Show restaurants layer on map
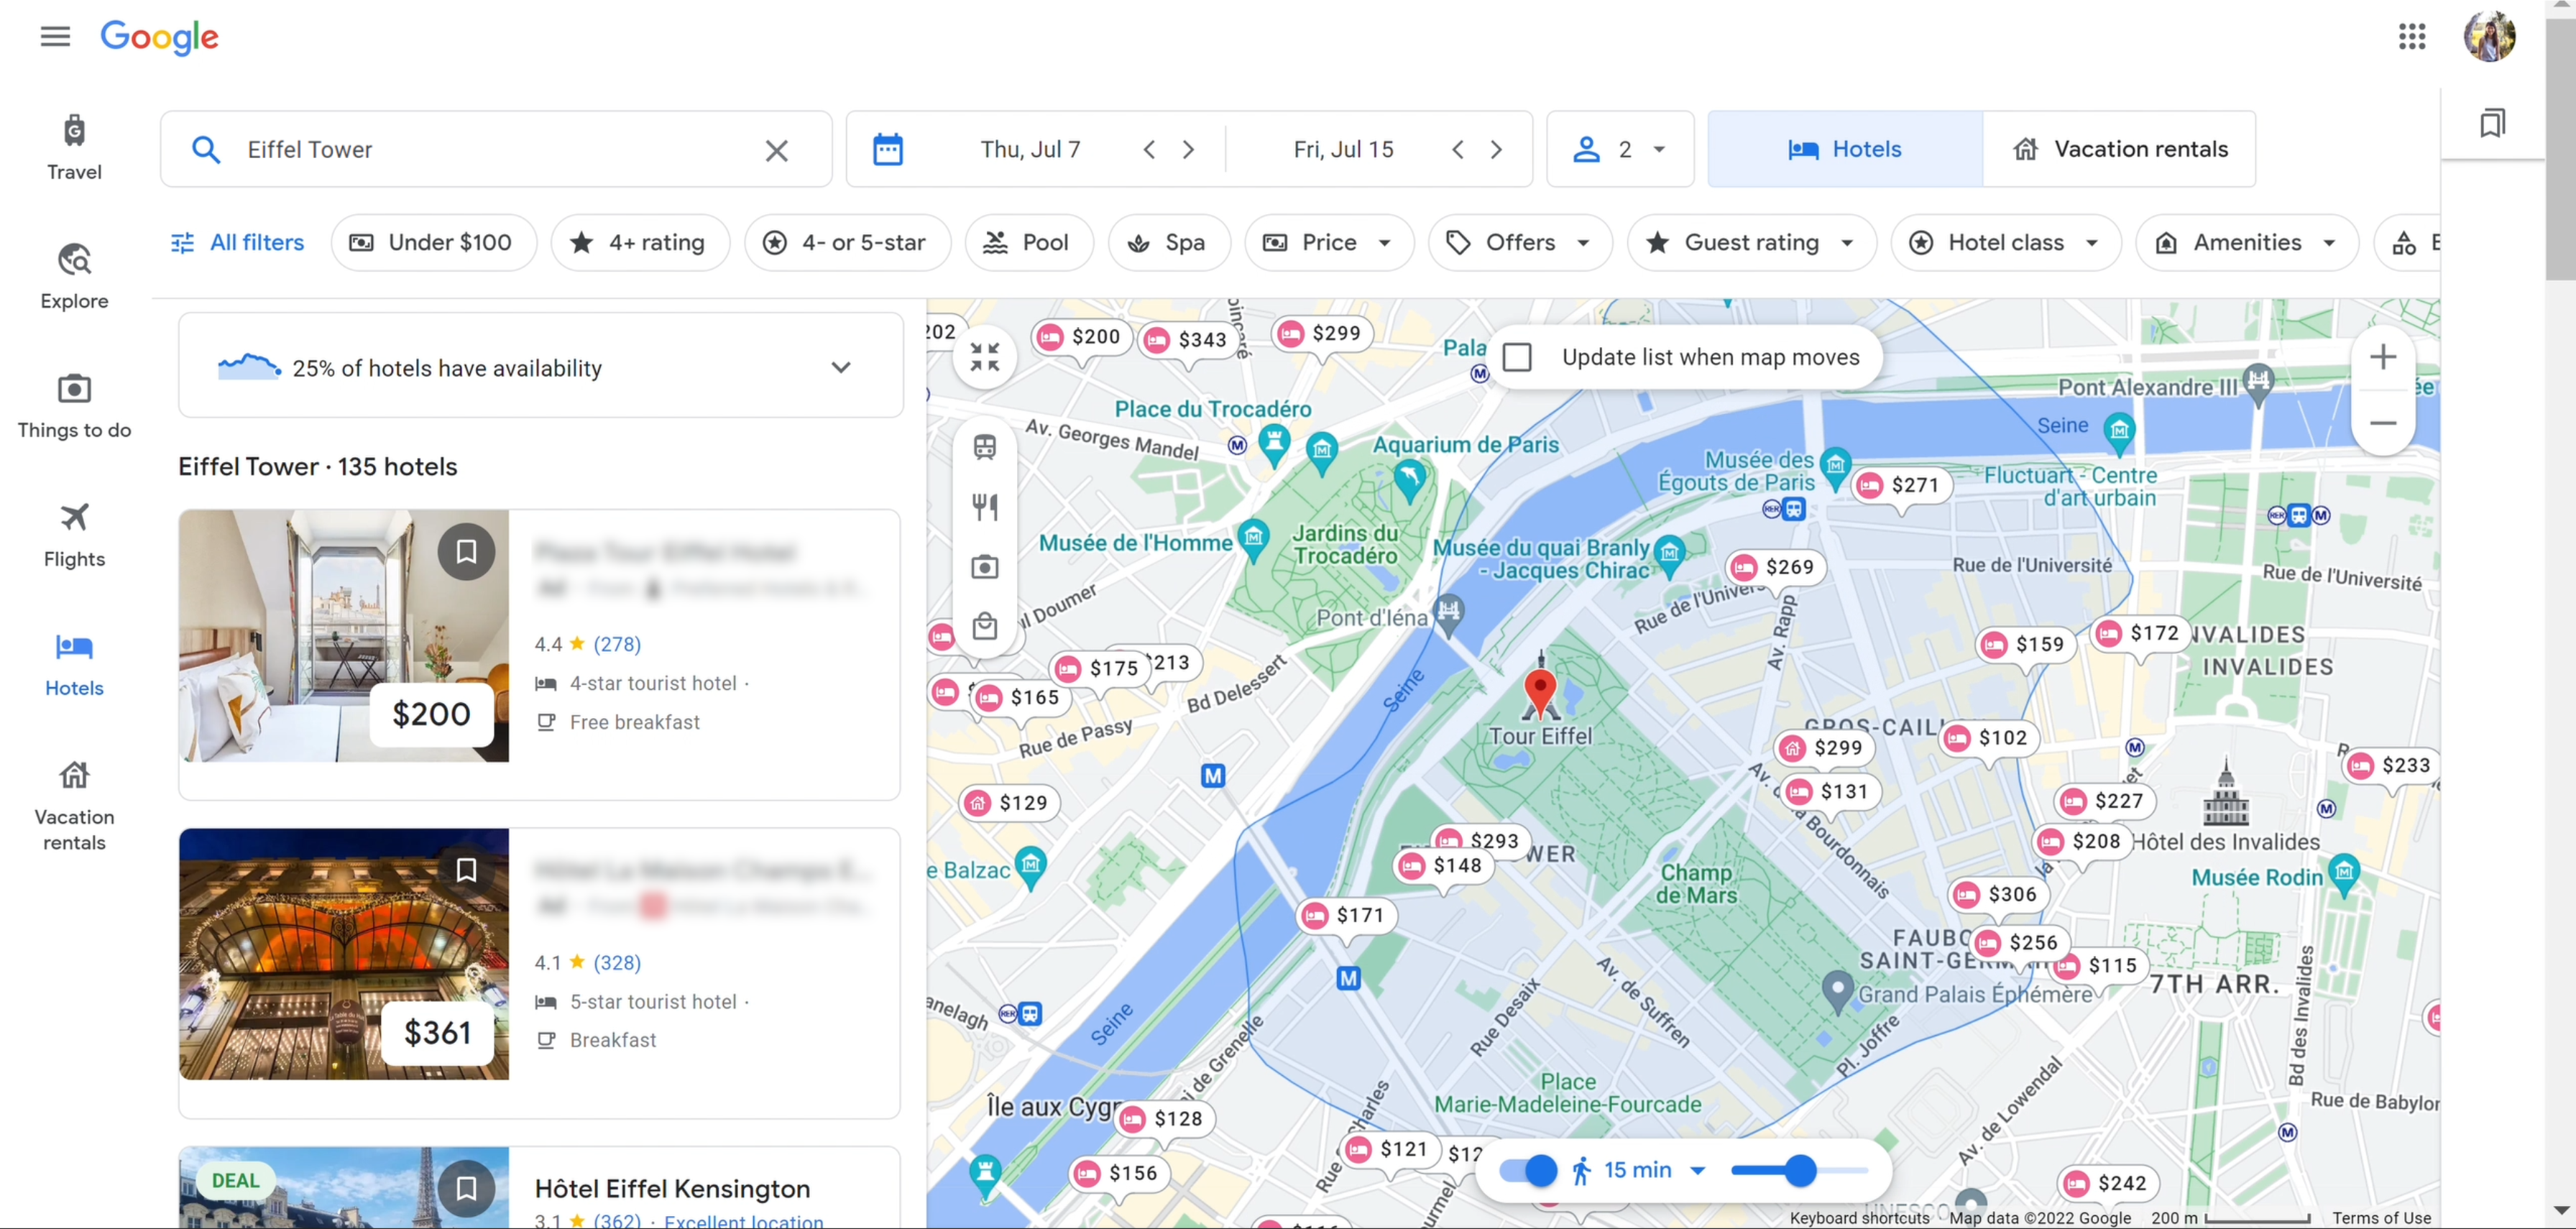 984,507
